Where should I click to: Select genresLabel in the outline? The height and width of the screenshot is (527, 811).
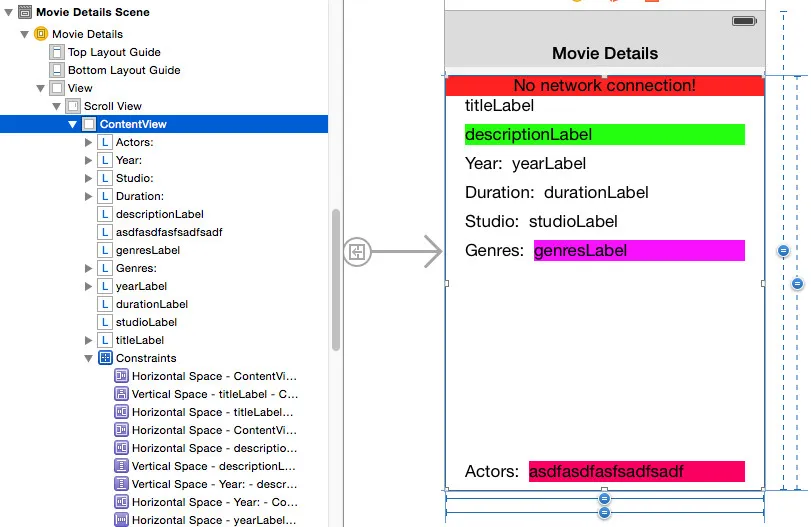pyautogui.click(x=148, y=250)
